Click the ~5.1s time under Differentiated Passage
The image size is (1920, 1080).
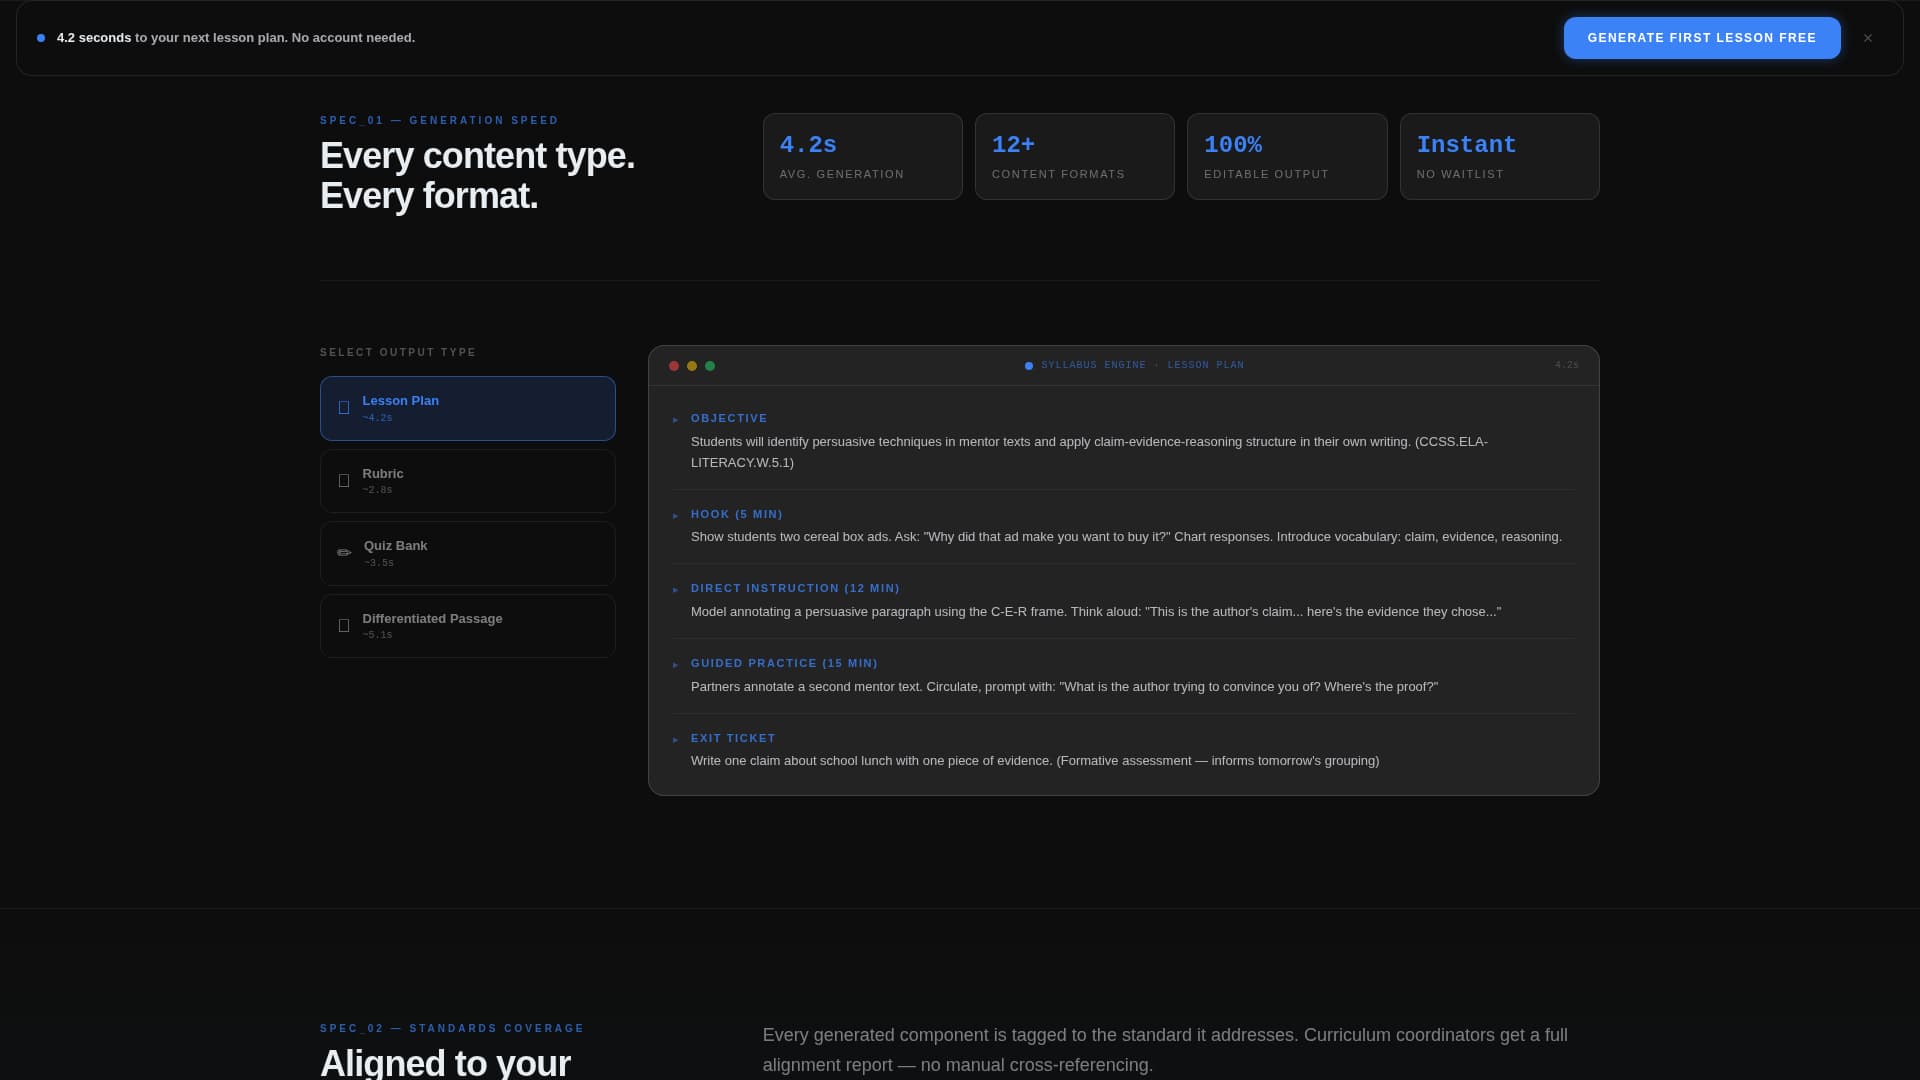point(377,636)
